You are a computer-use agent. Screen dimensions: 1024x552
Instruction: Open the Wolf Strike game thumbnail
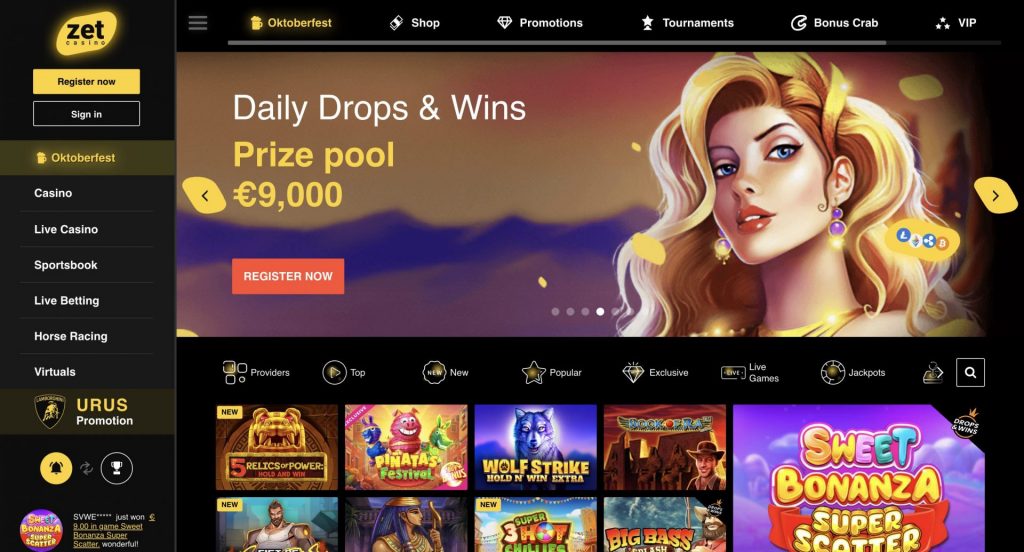(x=536, y=447)
